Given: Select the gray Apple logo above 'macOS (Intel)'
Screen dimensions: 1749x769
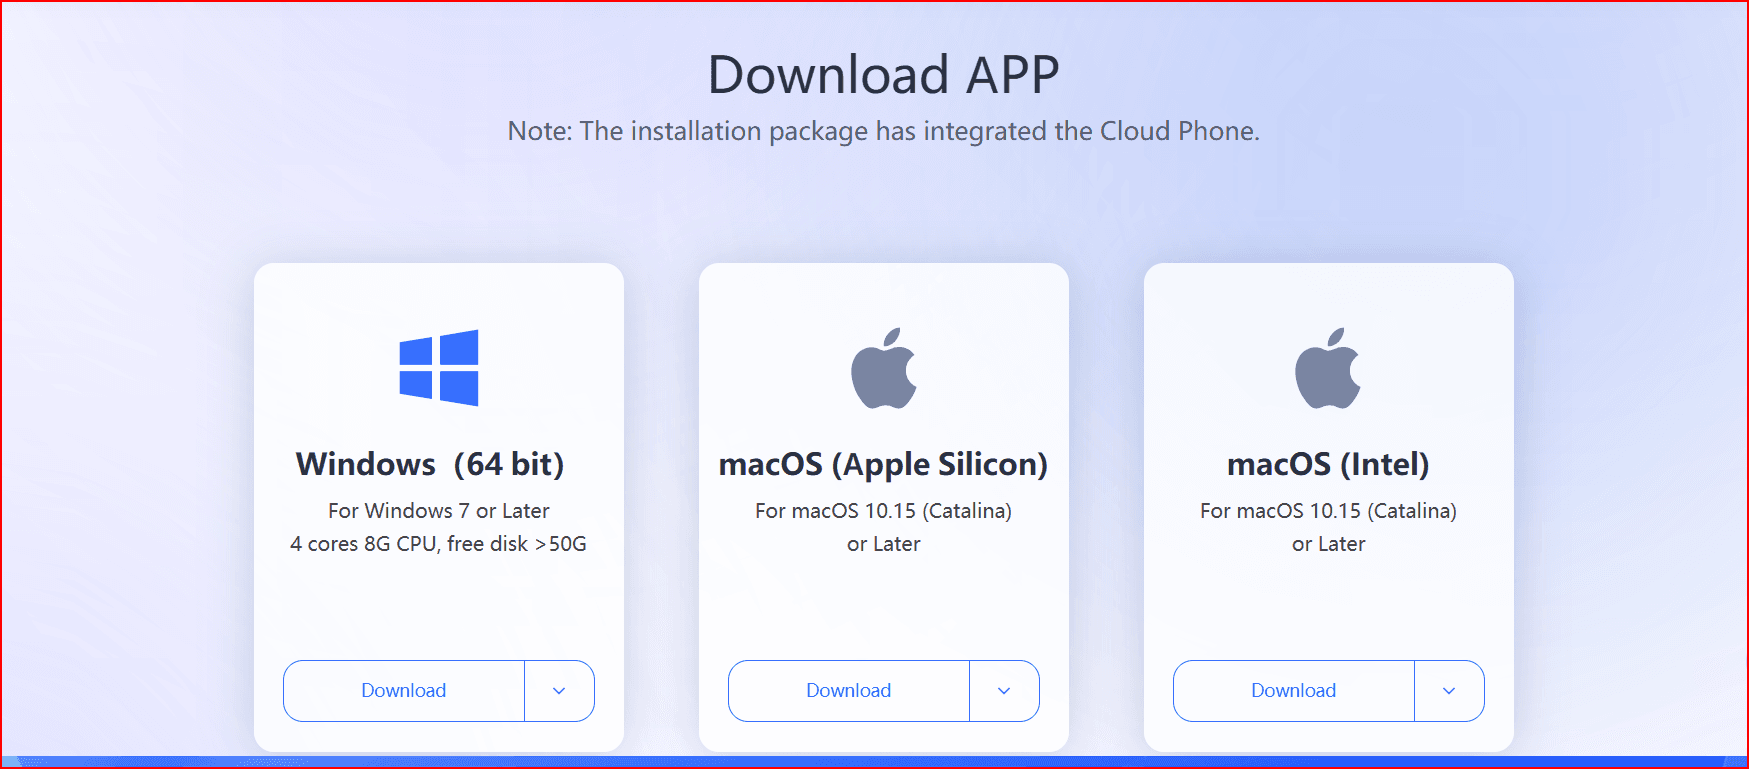Looking at the screenshot, I should pos(1328,370).
